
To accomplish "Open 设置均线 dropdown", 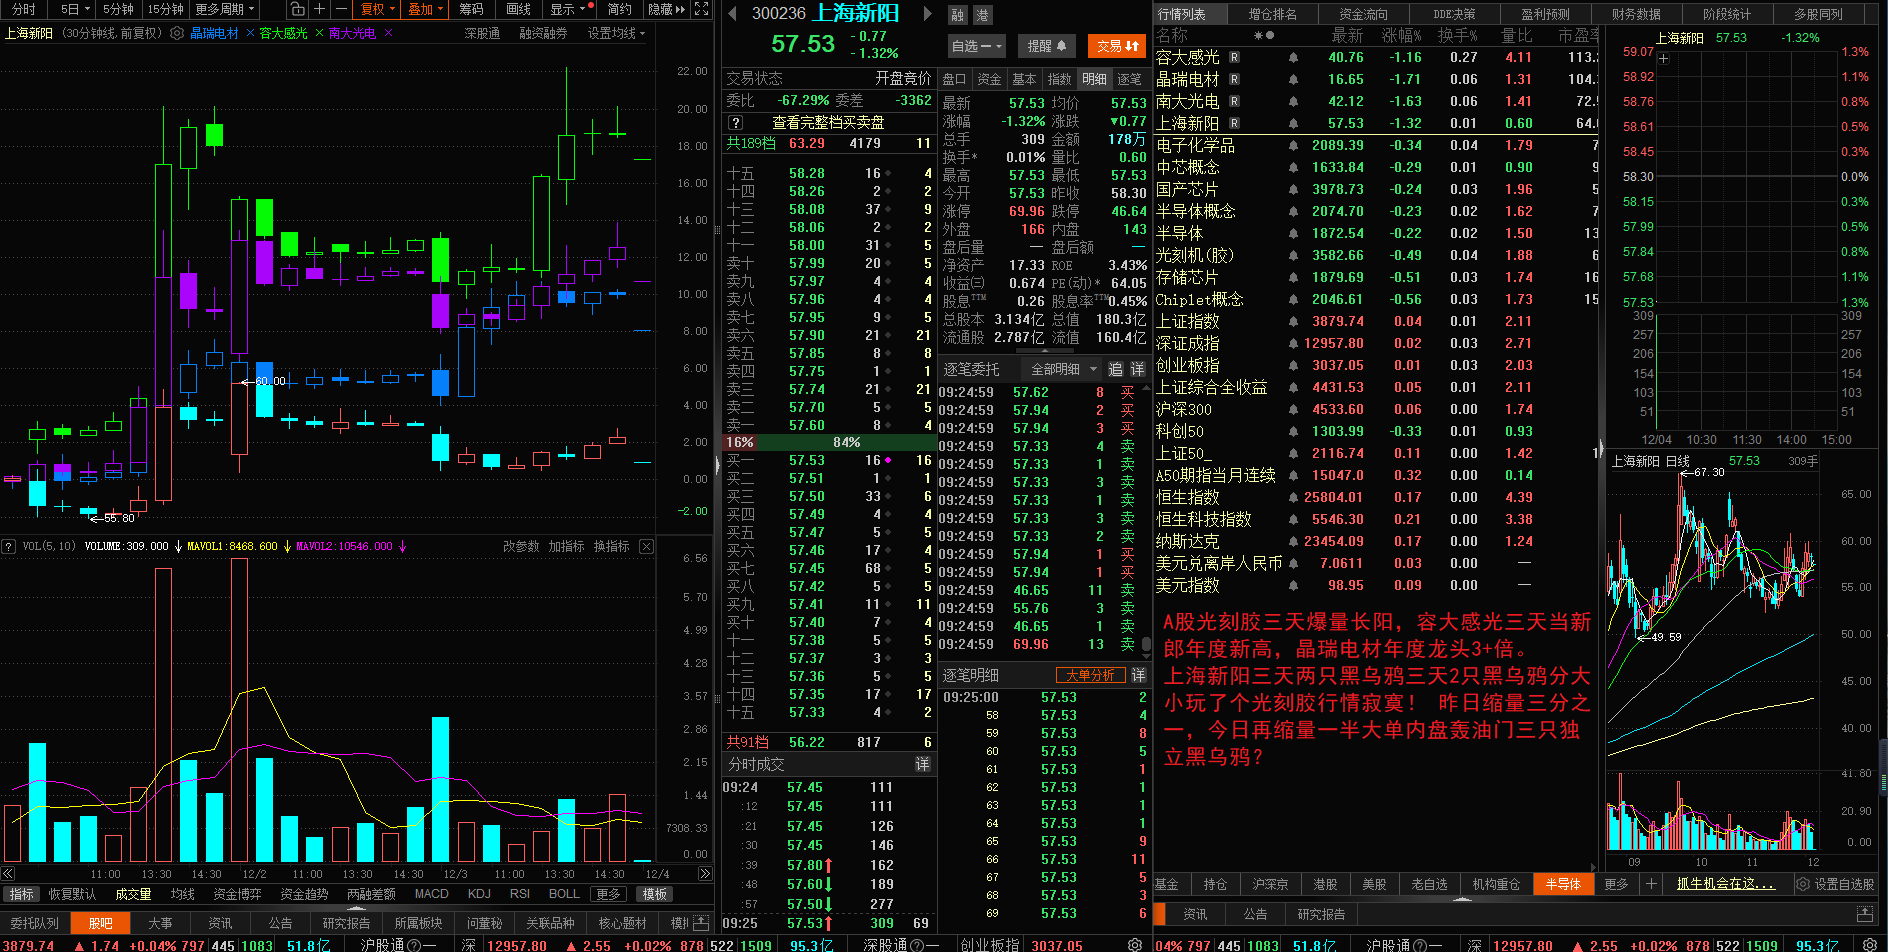I will point(616,33).
